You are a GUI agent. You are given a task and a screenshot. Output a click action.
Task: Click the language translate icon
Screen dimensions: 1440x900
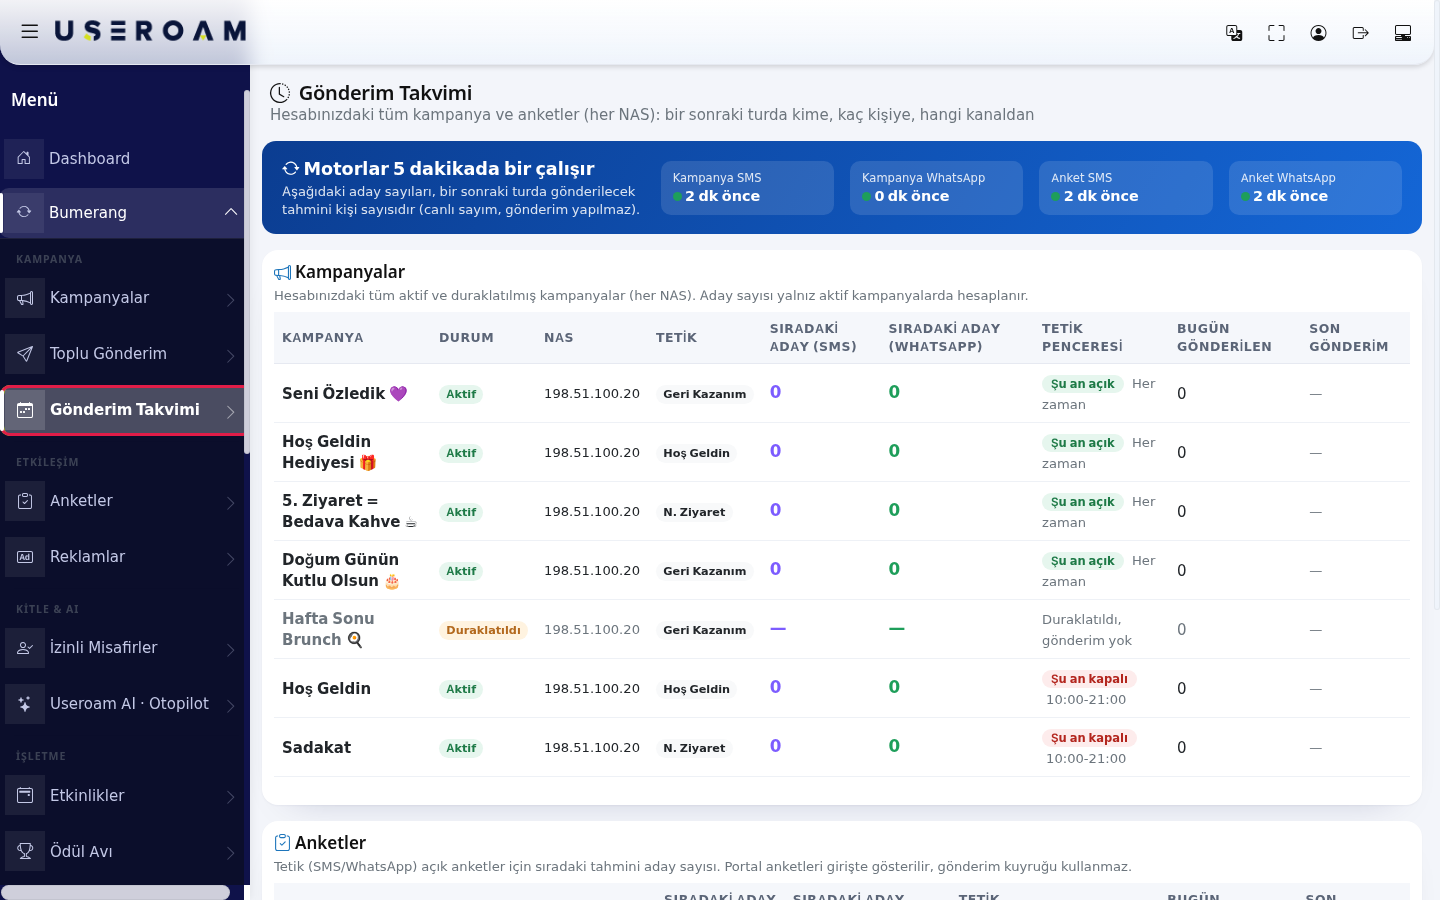point(1234,33)
